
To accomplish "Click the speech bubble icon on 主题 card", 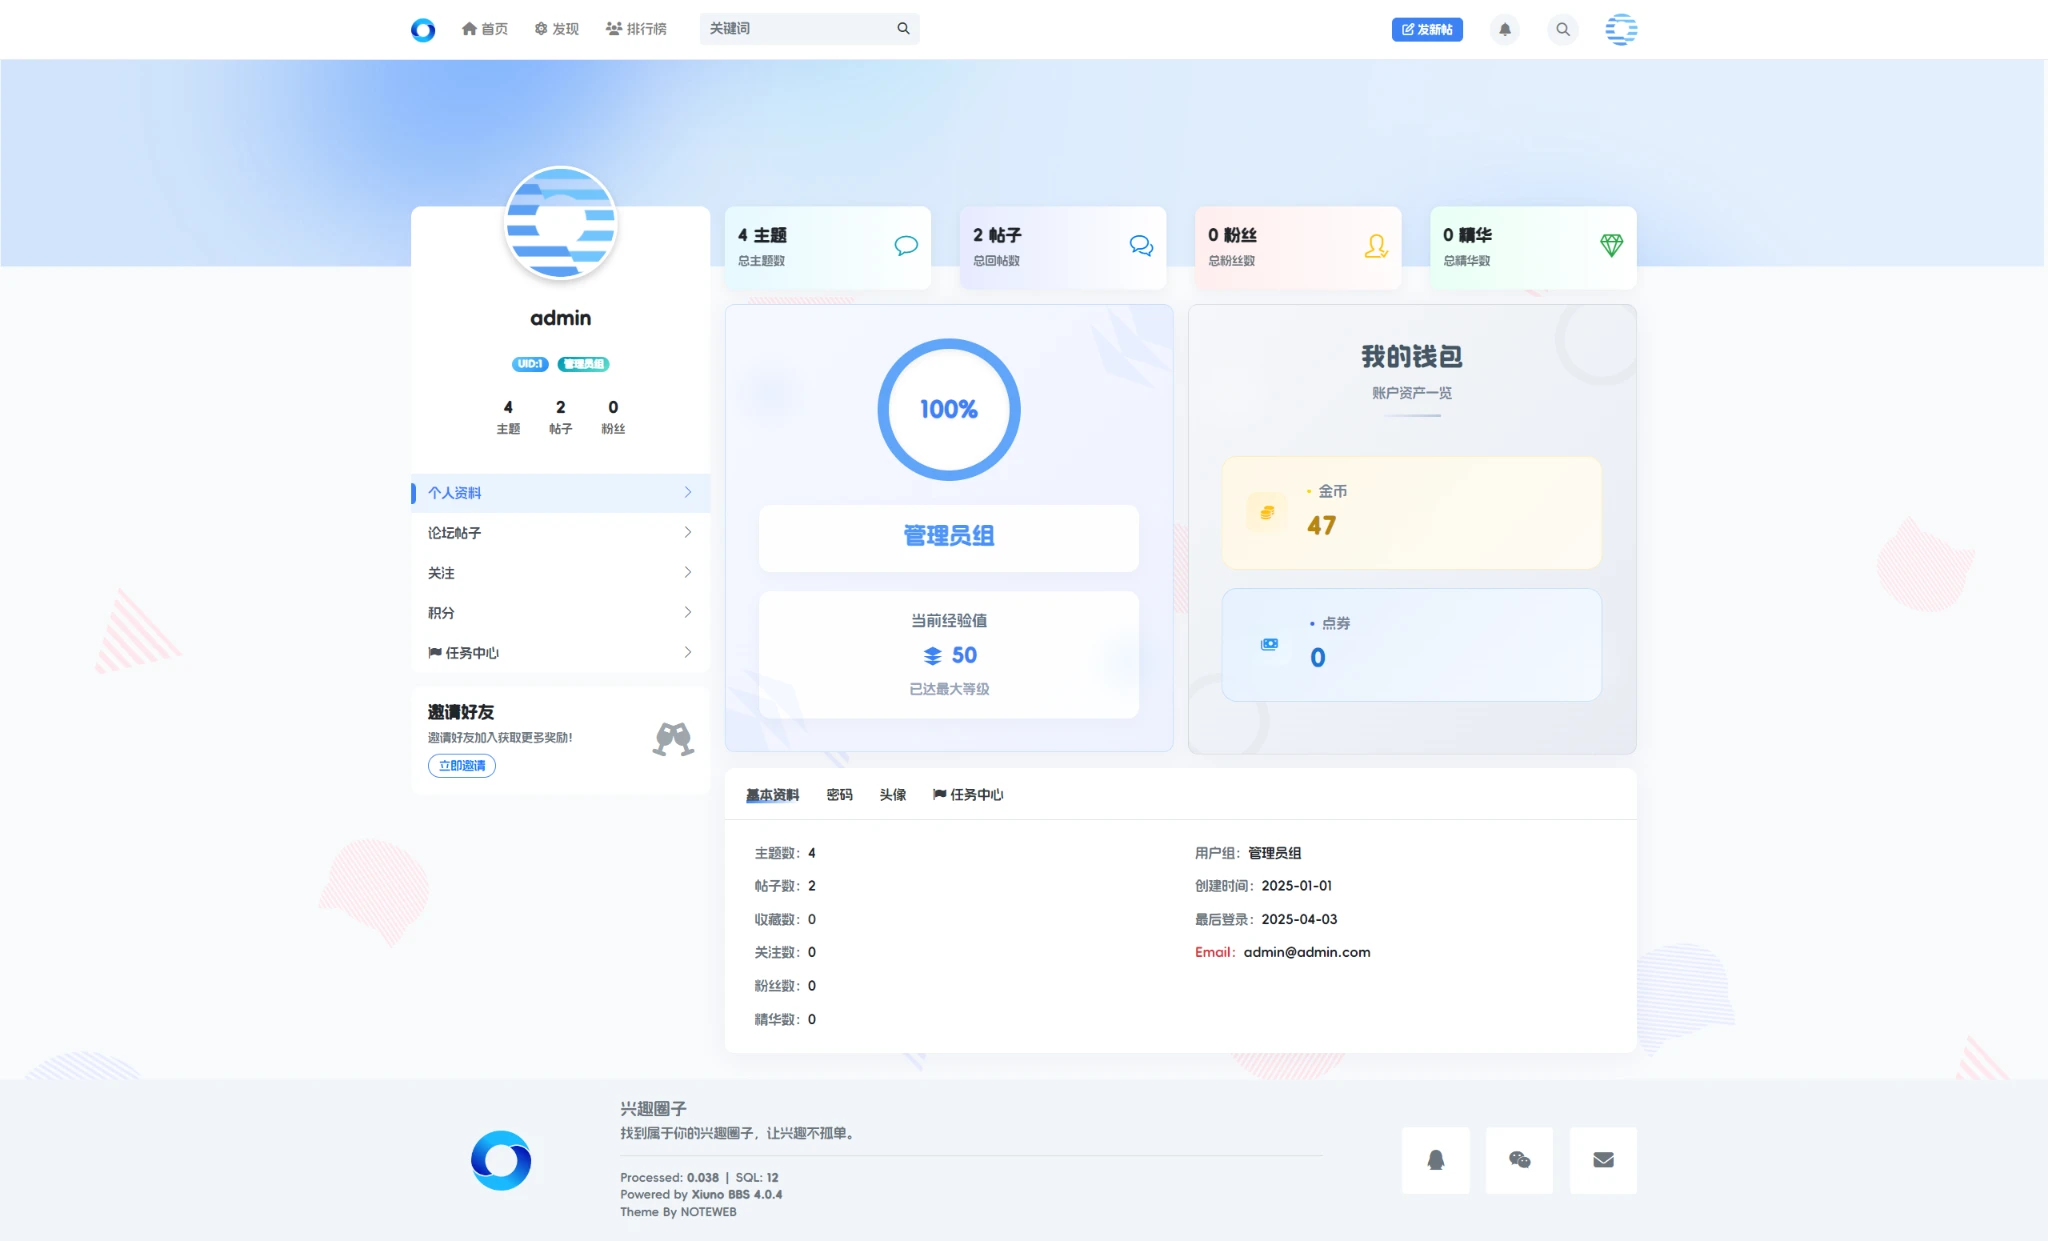I will pos(906,245).
